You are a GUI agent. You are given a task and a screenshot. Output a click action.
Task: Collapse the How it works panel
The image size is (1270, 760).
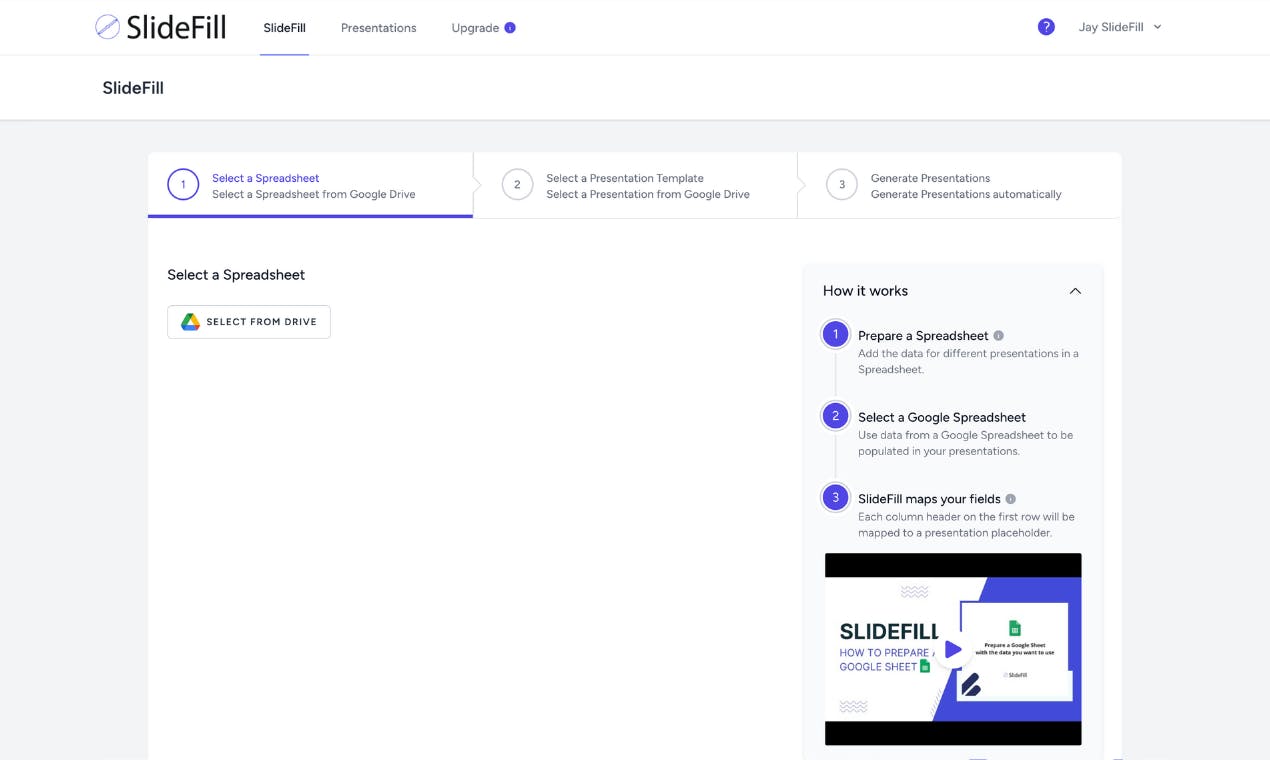pos(1075,291)
